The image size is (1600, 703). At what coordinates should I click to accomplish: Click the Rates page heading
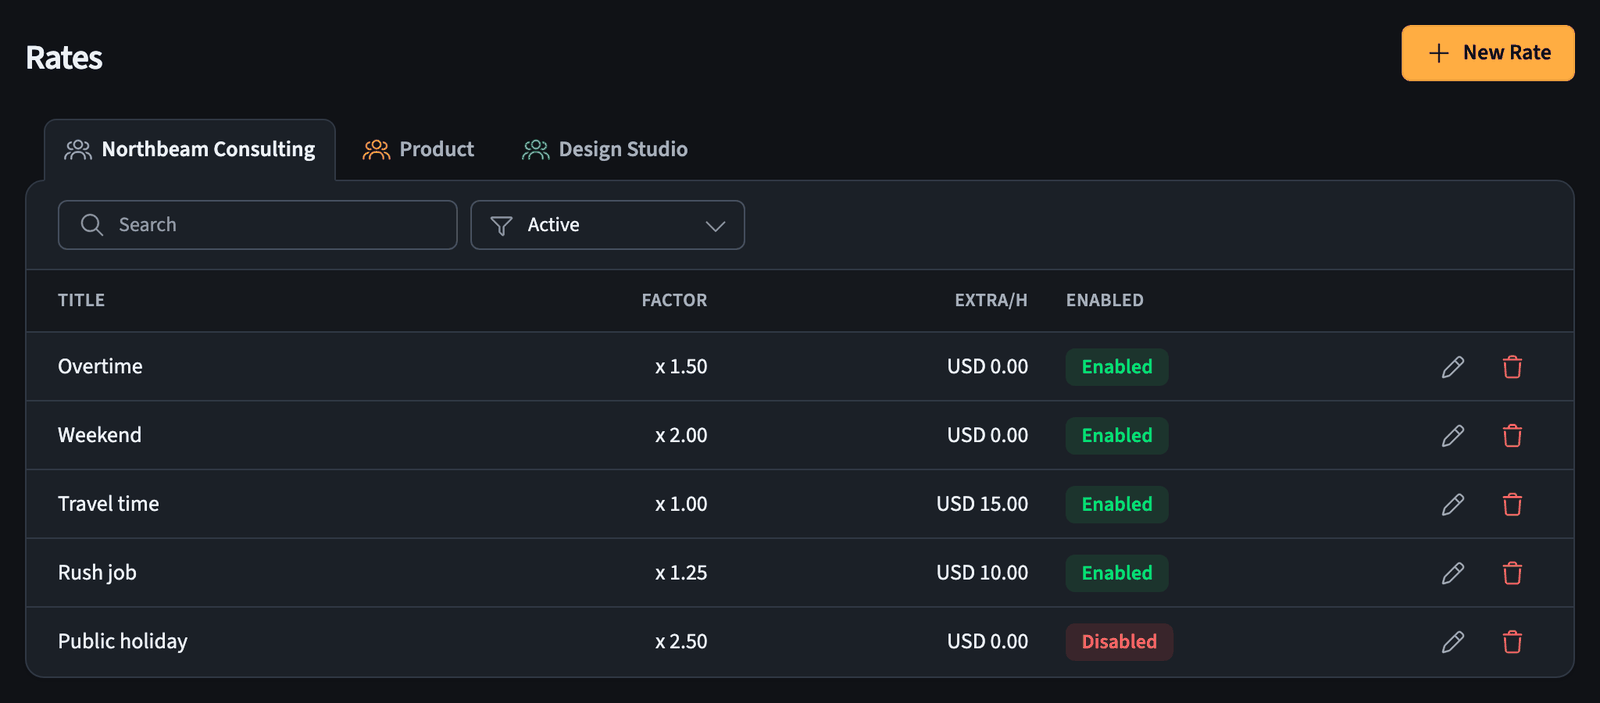(64, 58)
